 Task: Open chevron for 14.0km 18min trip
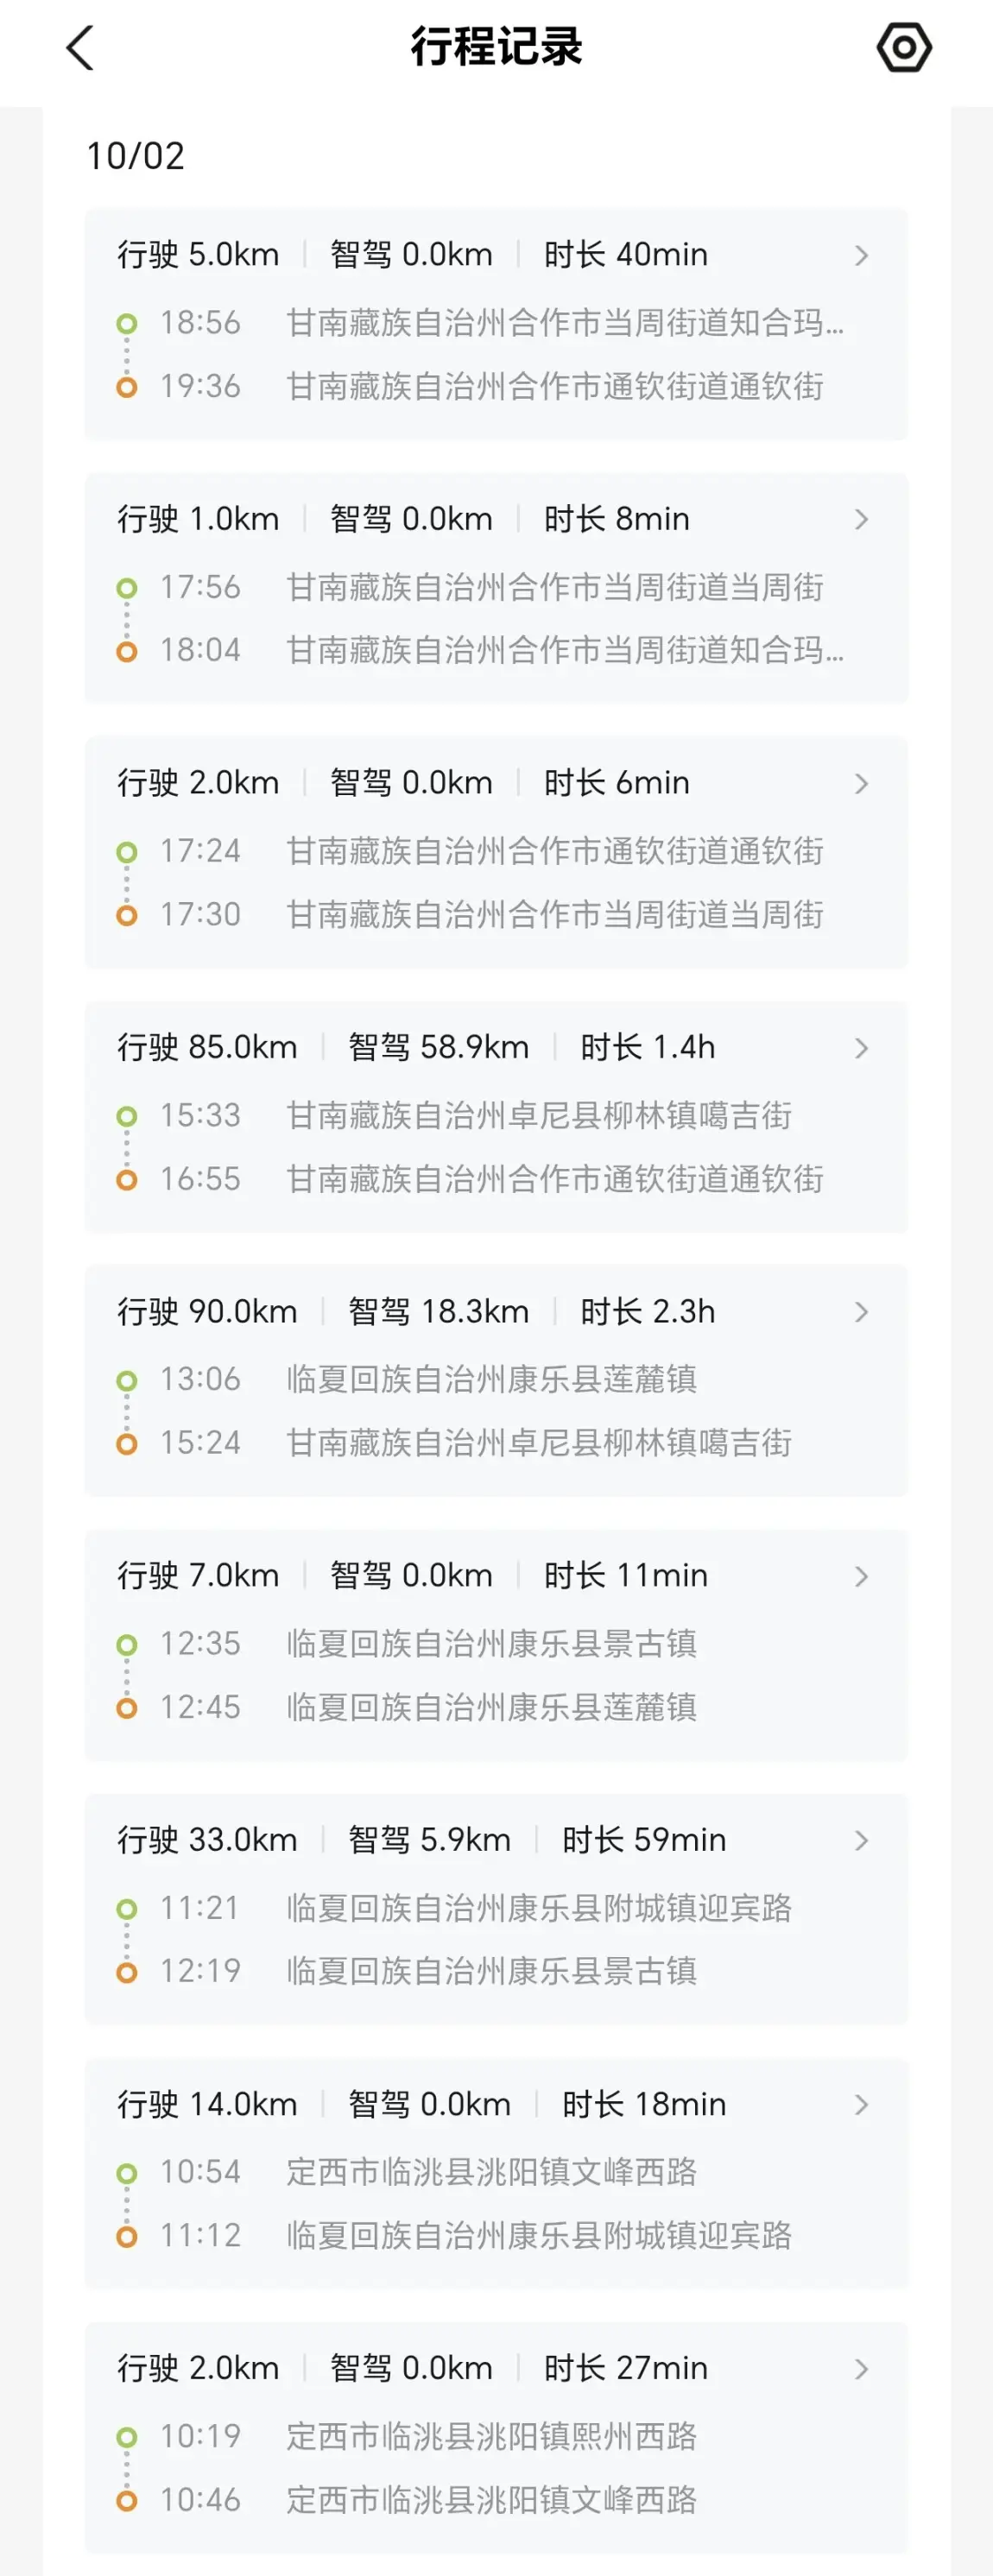coord(861,2104)
